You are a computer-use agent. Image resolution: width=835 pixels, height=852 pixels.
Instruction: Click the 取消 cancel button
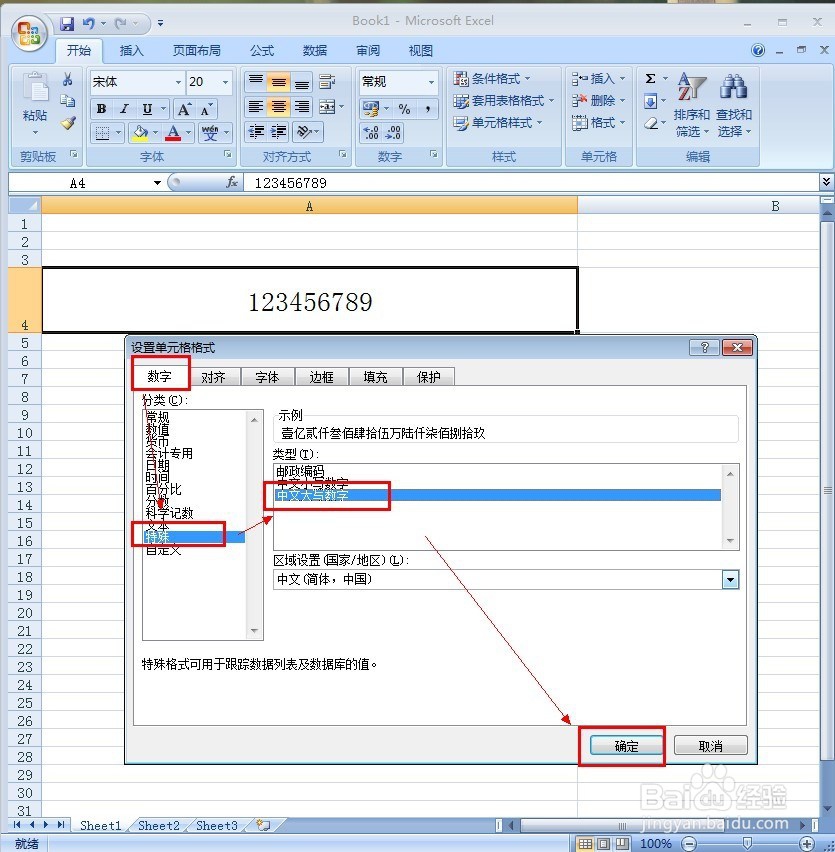(711, 745)
